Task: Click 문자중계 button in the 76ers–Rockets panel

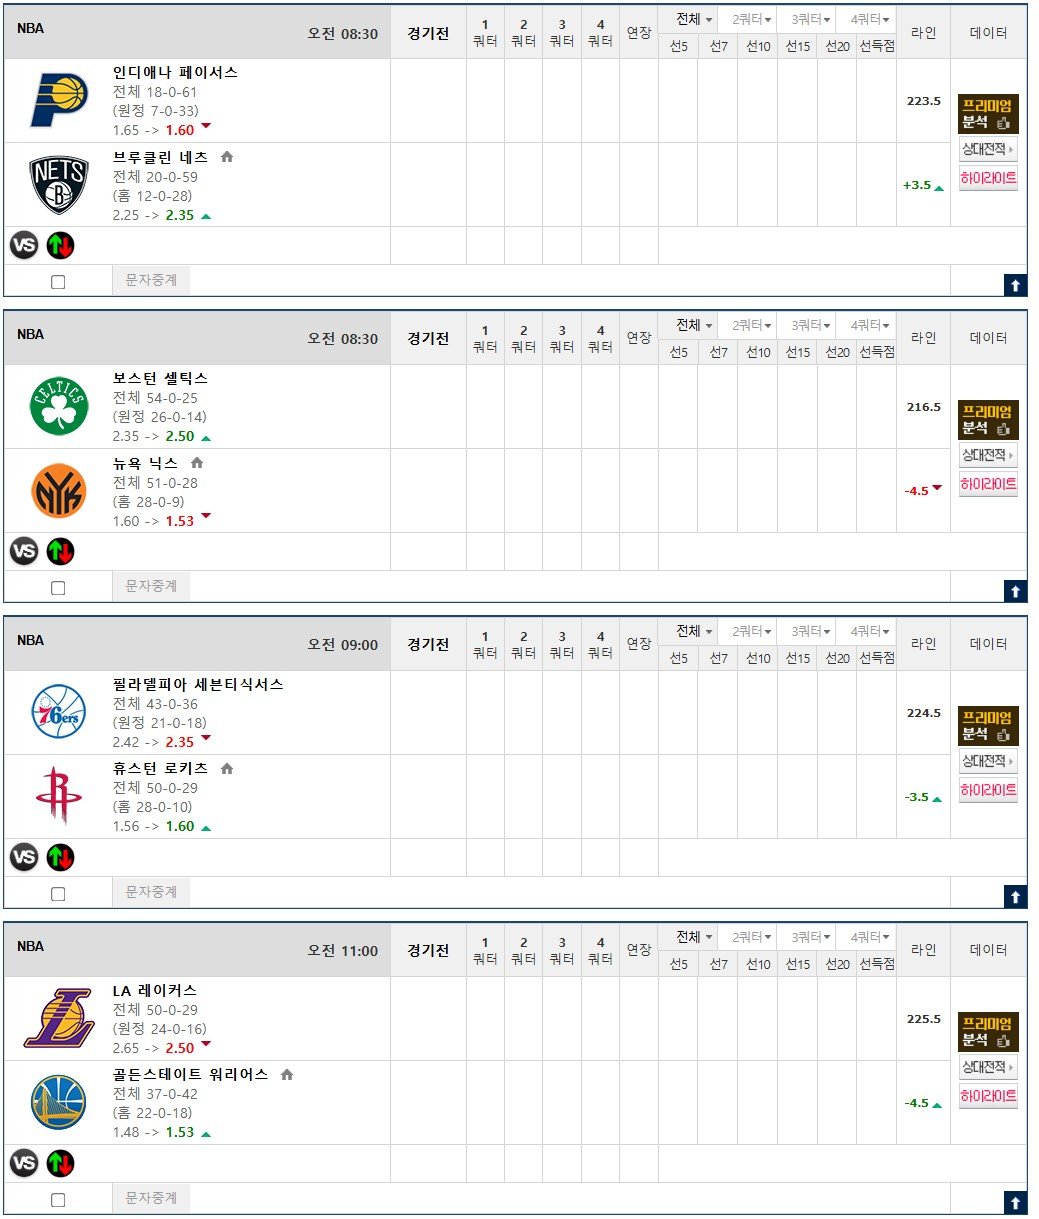Action: click(151, 891)
